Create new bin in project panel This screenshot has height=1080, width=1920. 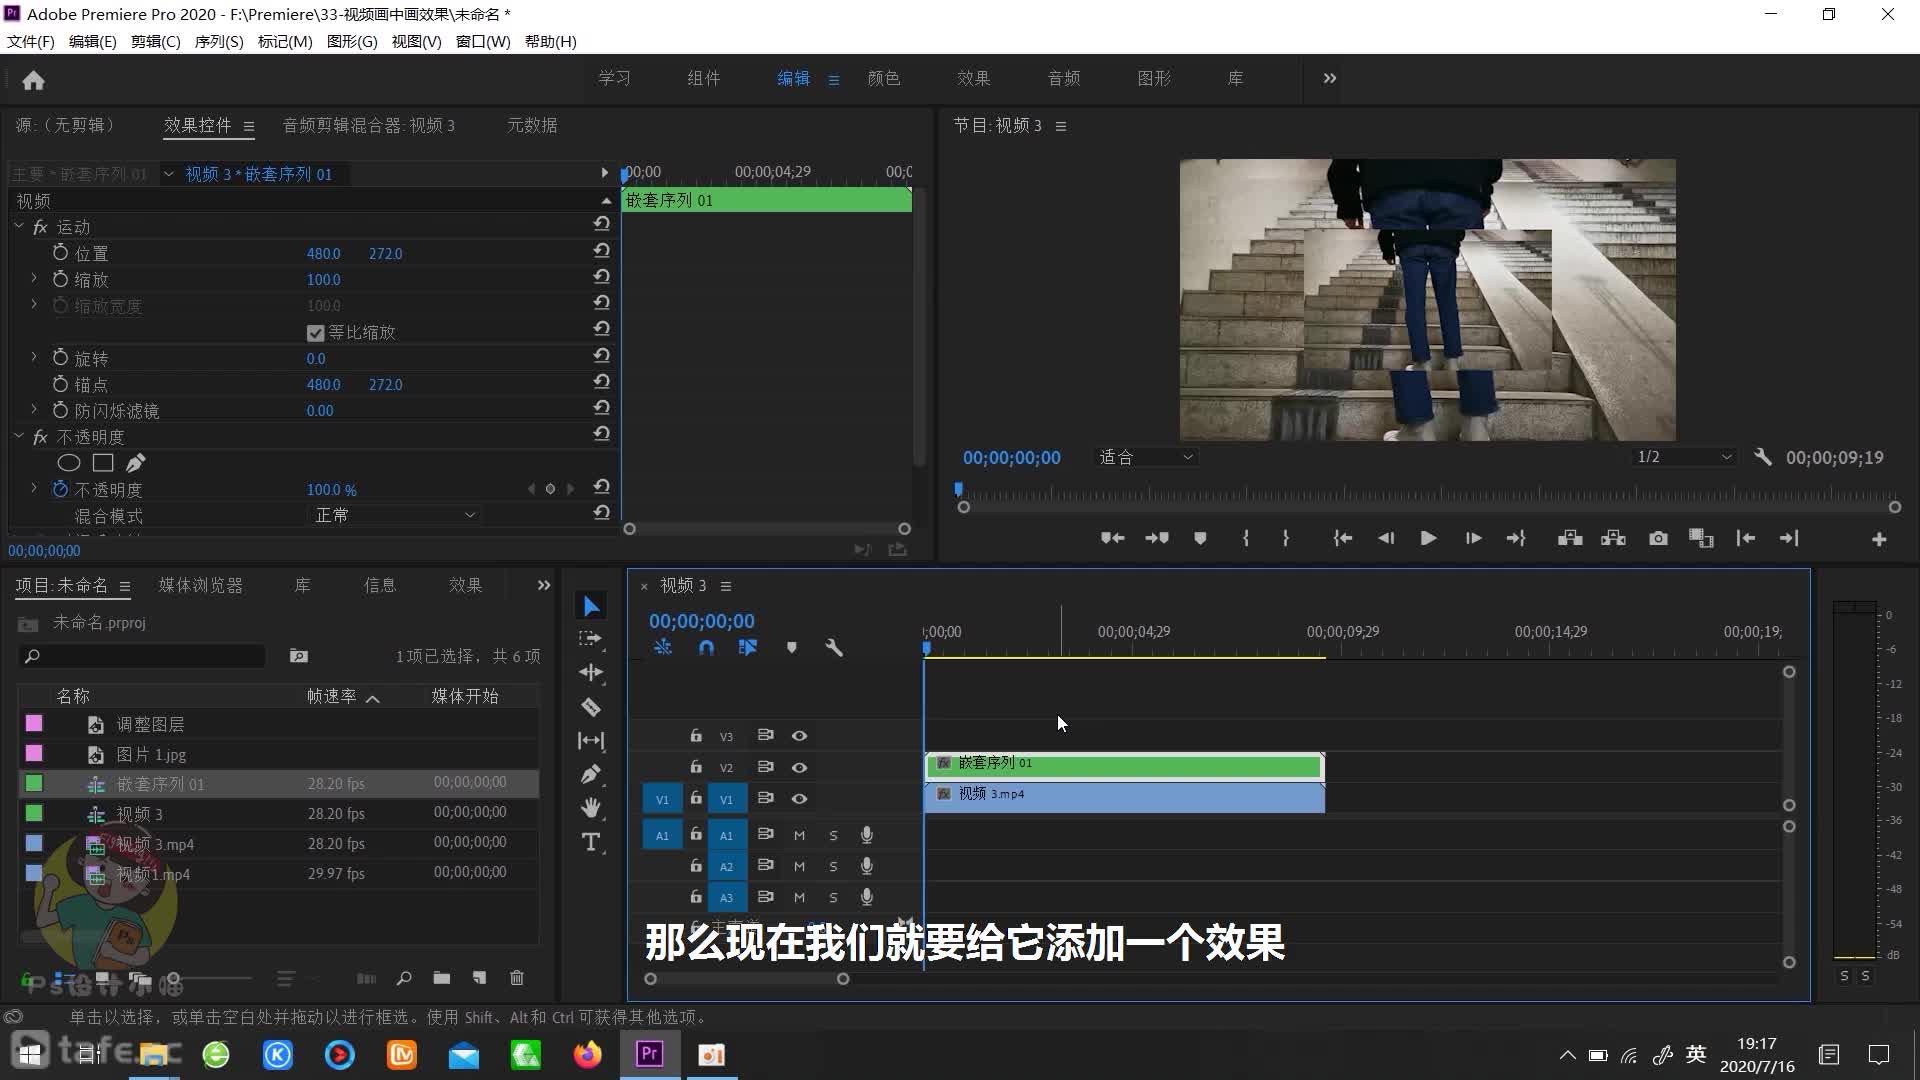(x=441, y=978)
